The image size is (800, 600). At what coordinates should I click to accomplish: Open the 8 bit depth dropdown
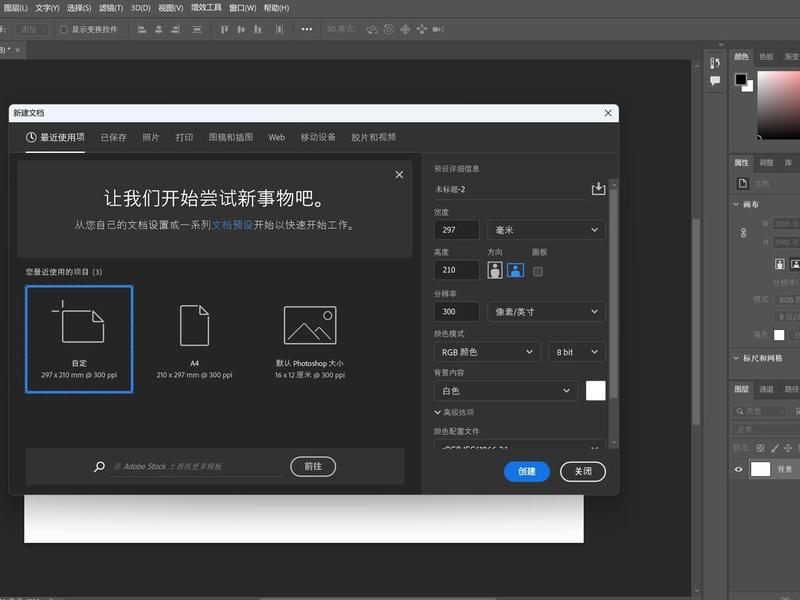click(x=577, y=352)
